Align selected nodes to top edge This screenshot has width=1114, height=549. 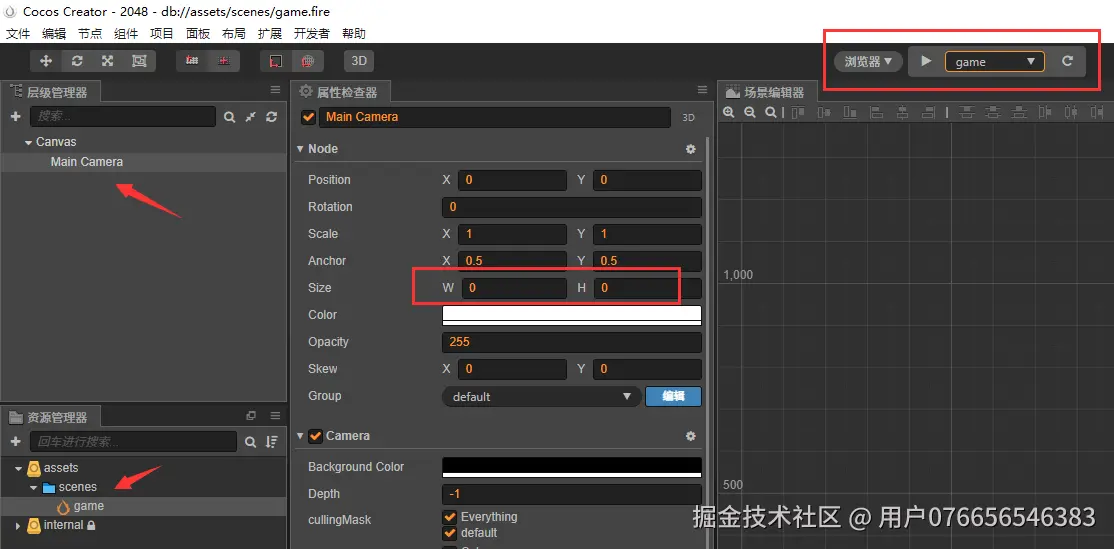coord(798,112)
